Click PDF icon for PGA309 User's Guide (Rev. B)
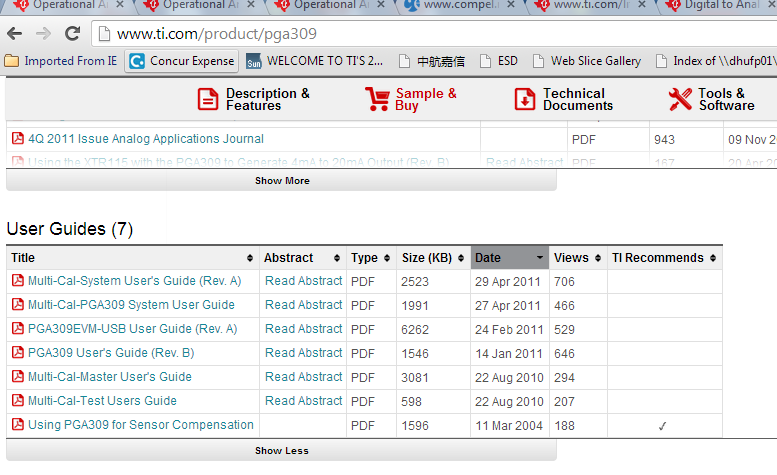This screenshot has height=475, width=777. (17, 352)
